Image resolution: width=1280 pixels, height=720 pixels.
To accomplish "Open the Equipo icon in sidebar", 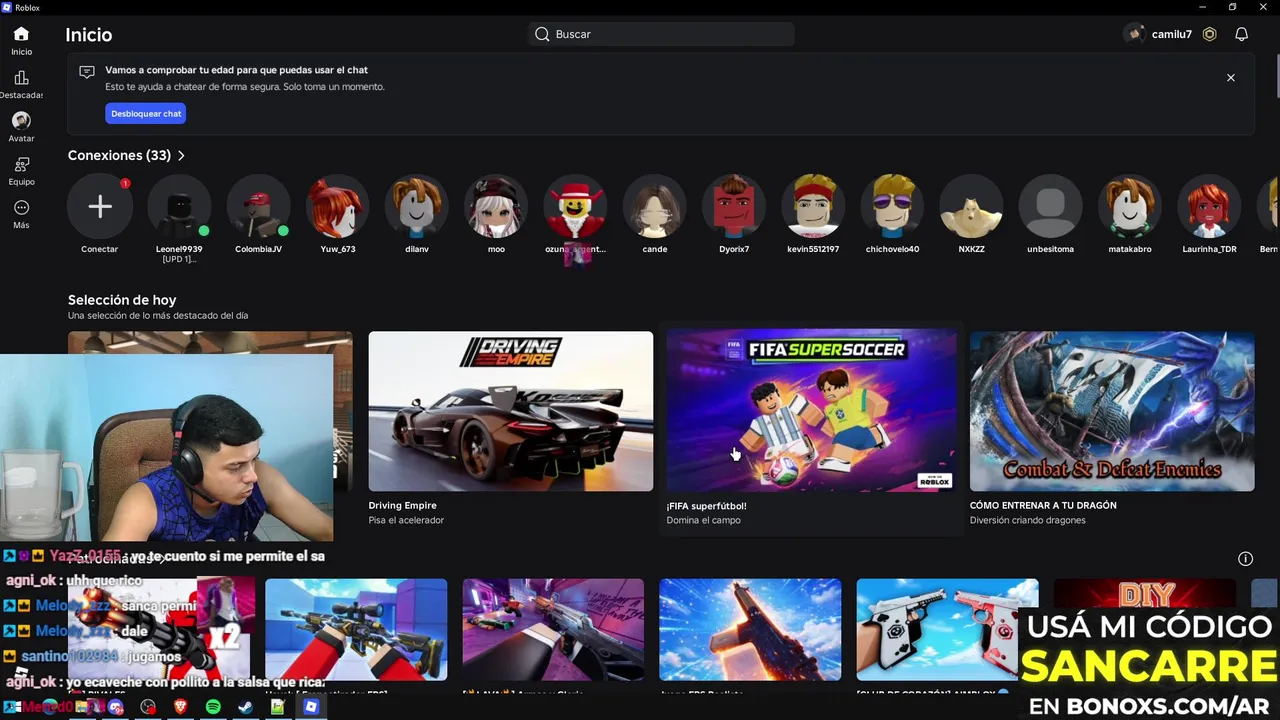I will tap(21, 164).
